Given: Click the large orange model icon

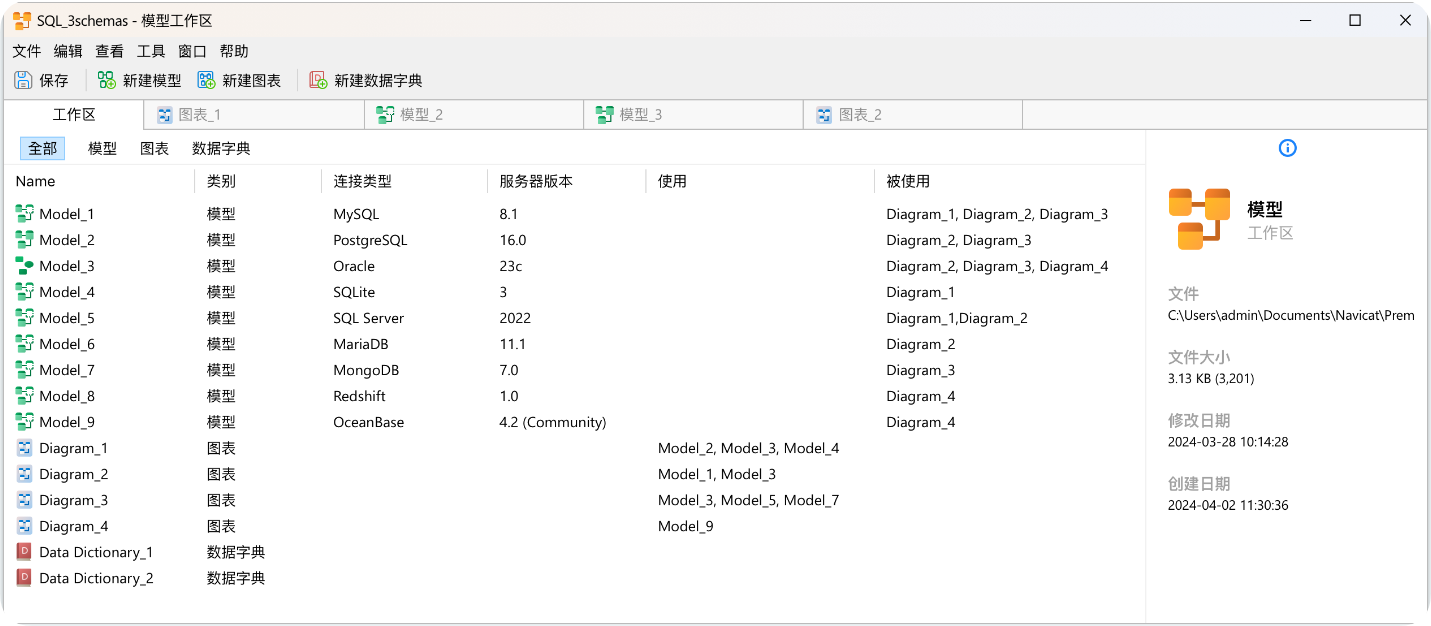Looking at the screenshot, I should click(x=1199, y=219).
